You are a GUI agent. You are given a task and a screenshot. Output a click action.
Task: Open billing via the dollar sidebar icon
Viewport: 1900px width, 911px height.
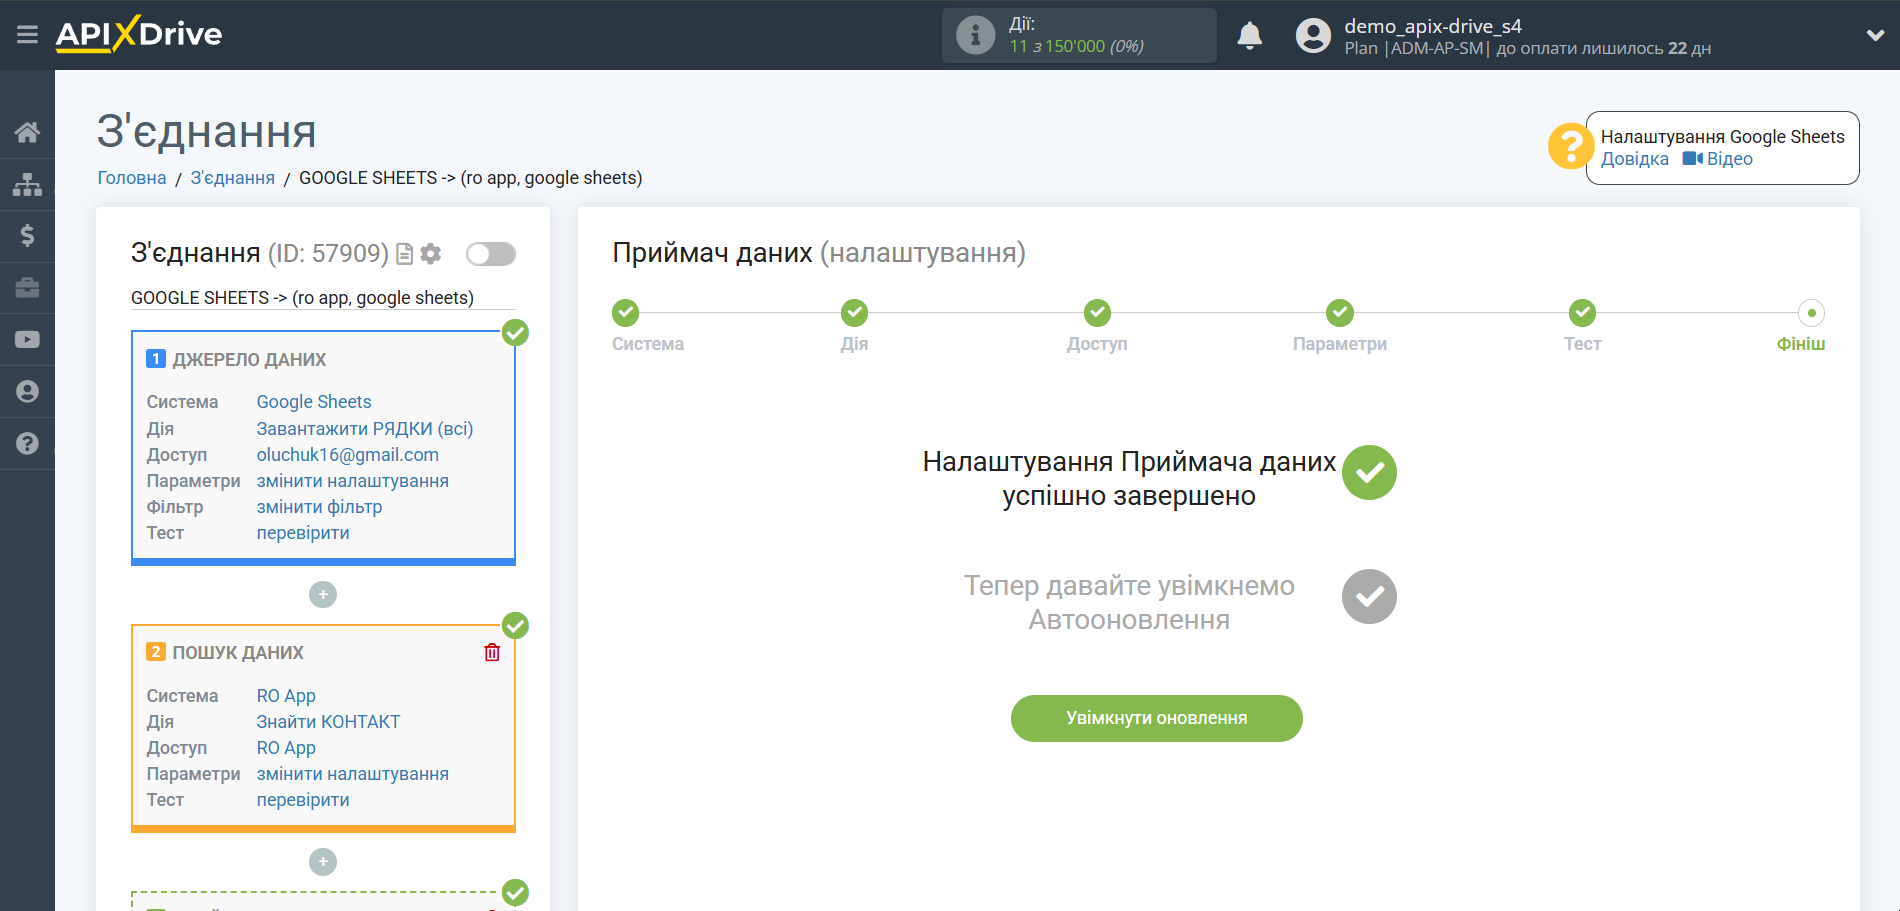[27, 235]
